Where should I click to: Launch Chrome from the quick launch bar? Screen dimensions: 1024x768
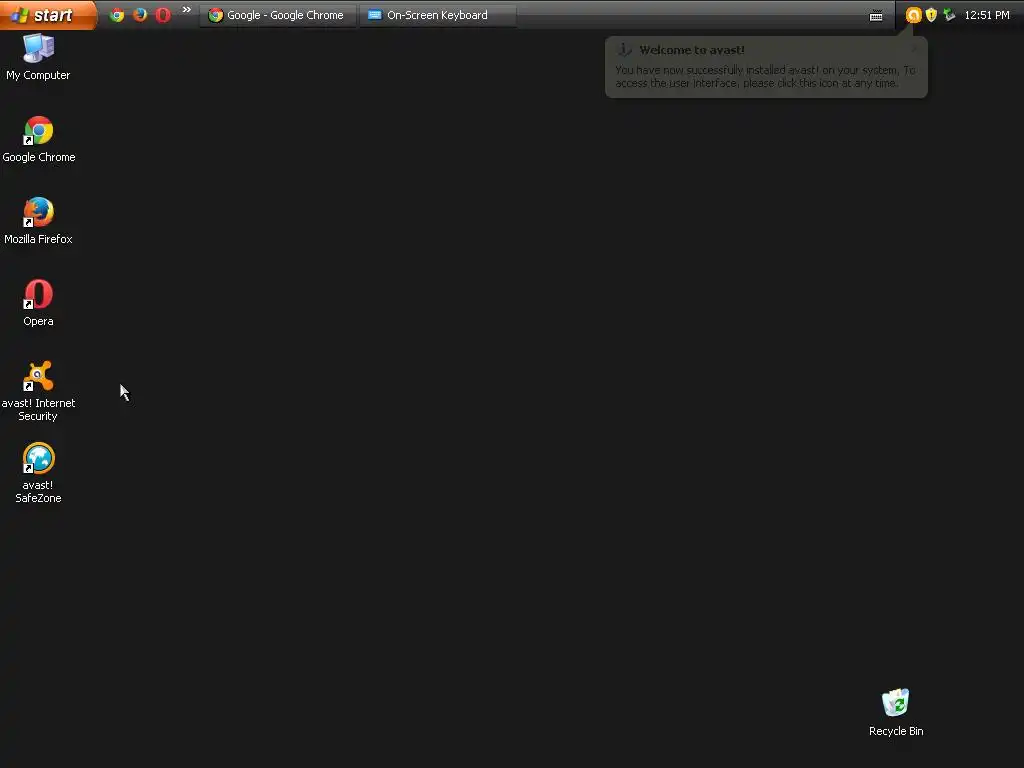[117, 15]
